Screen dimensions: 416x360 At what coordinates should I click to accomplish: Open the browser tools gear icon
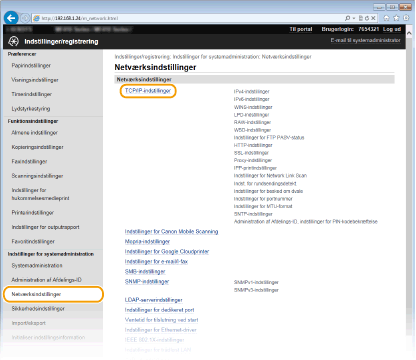[x=406, y=18]
